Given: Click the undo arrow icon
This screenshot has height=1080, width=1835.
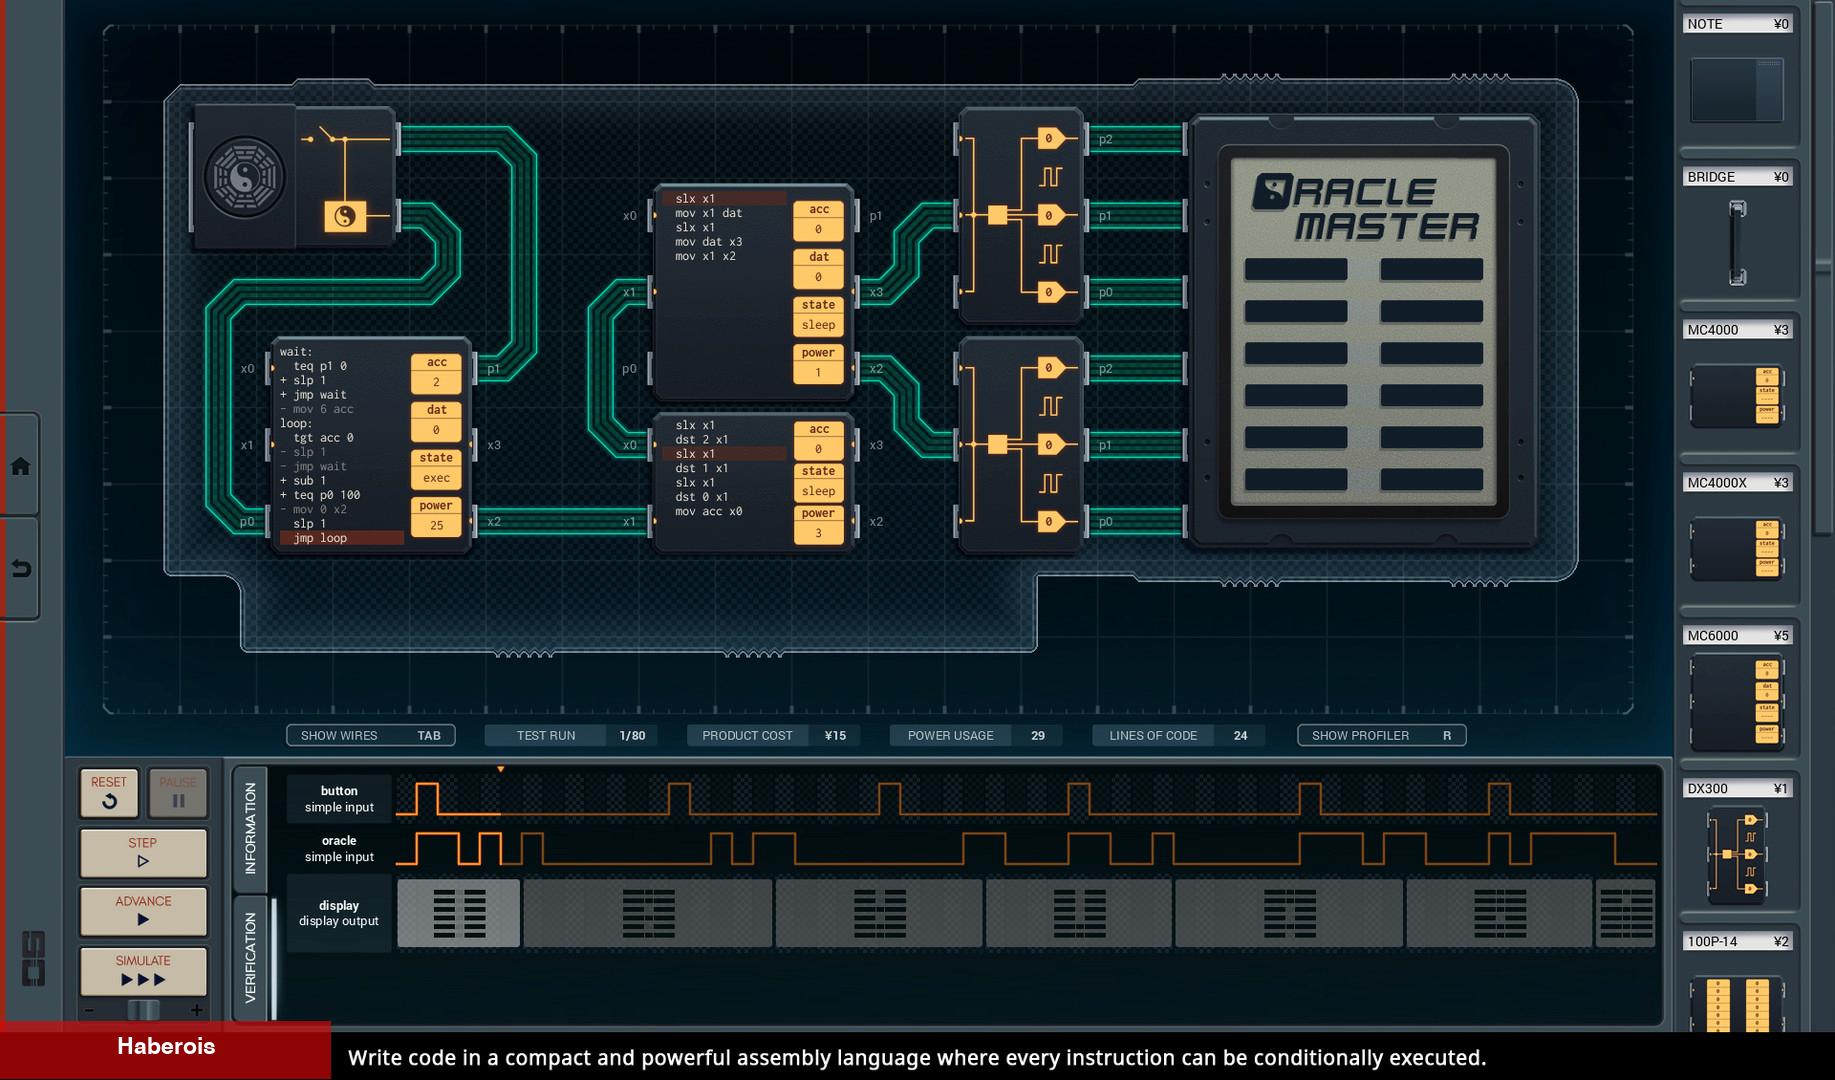Looking at the screenshot, I should click(20, 569).
